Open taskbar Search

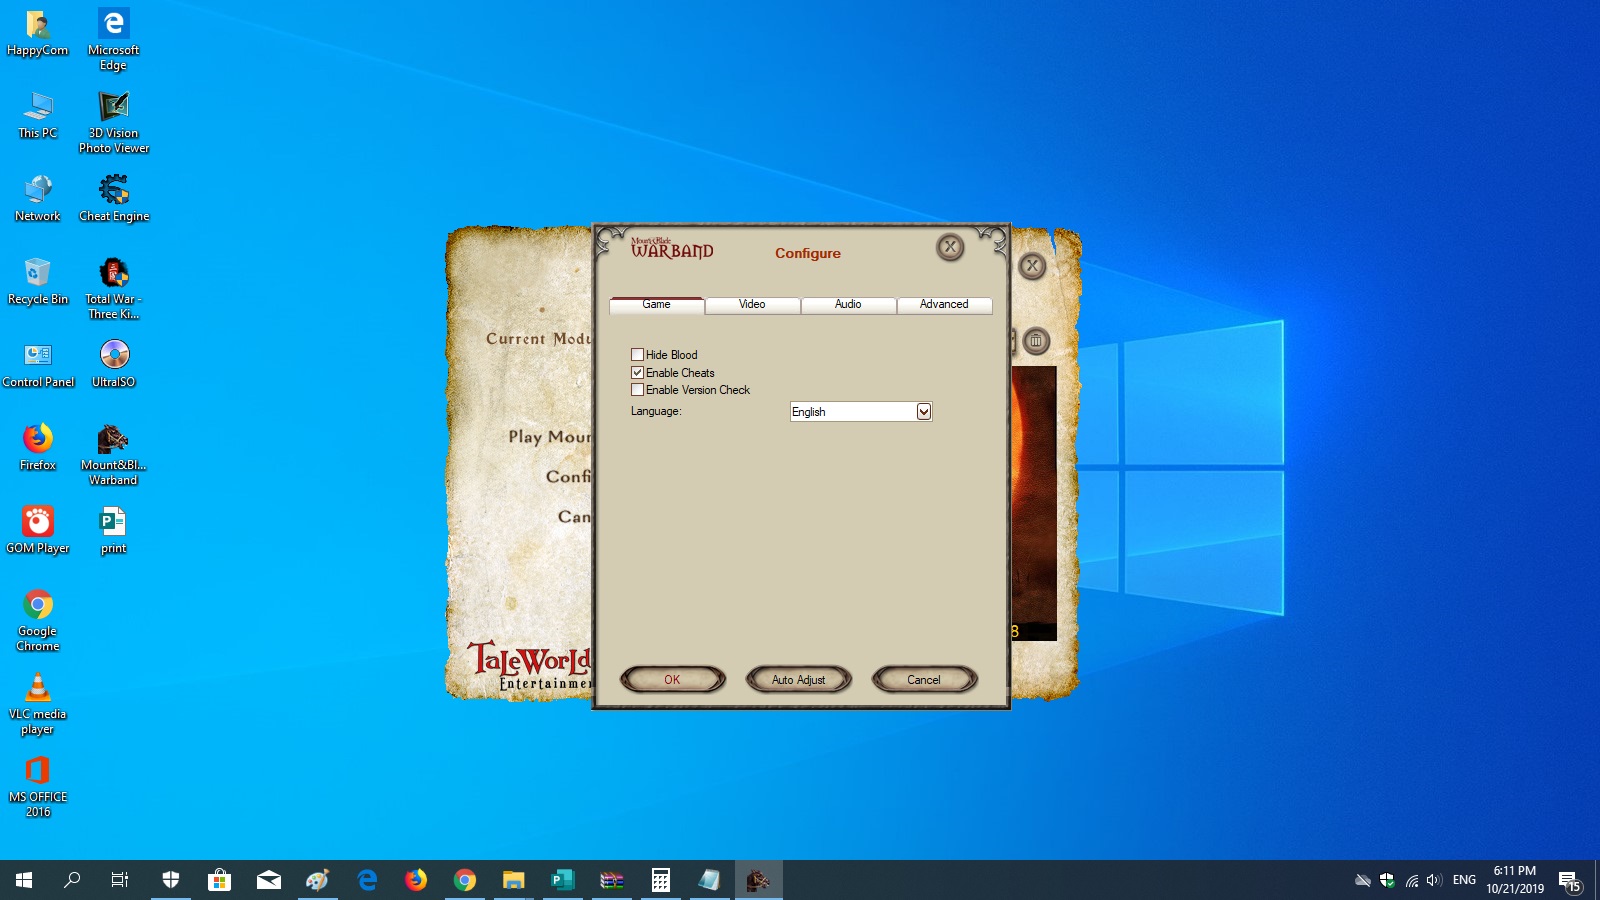pyautogui.click(x=72, y=880)
